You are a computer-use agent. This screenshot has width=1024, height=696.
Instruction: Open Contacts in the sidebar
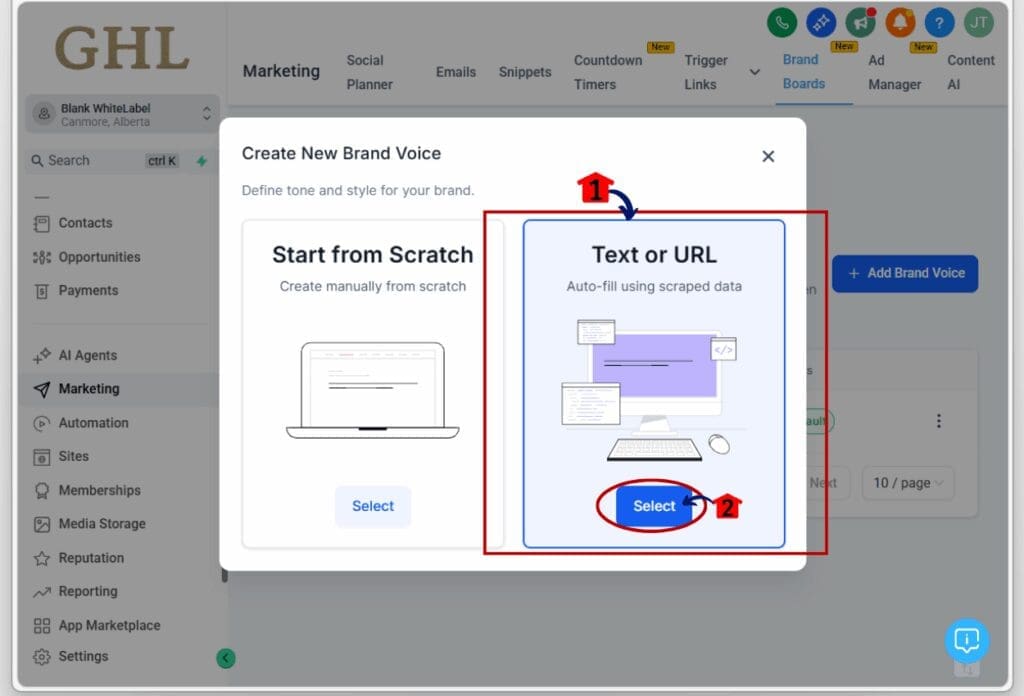point(86,223)
